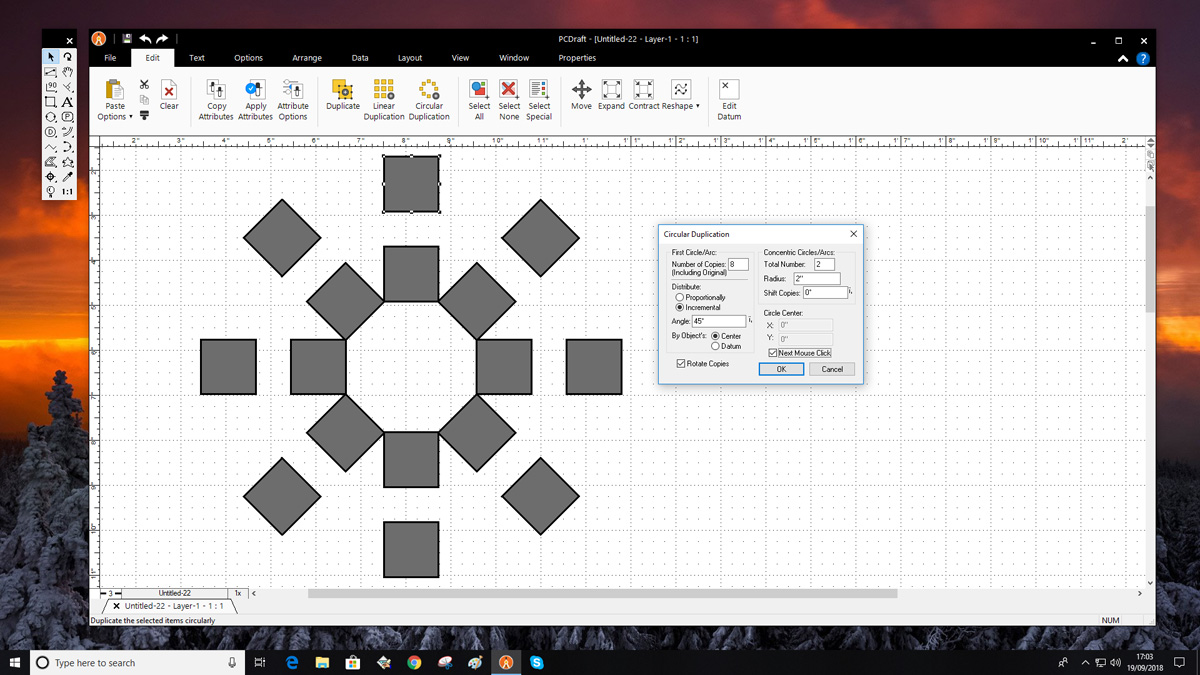Select the Datum radio button

[x=716, y=344]
